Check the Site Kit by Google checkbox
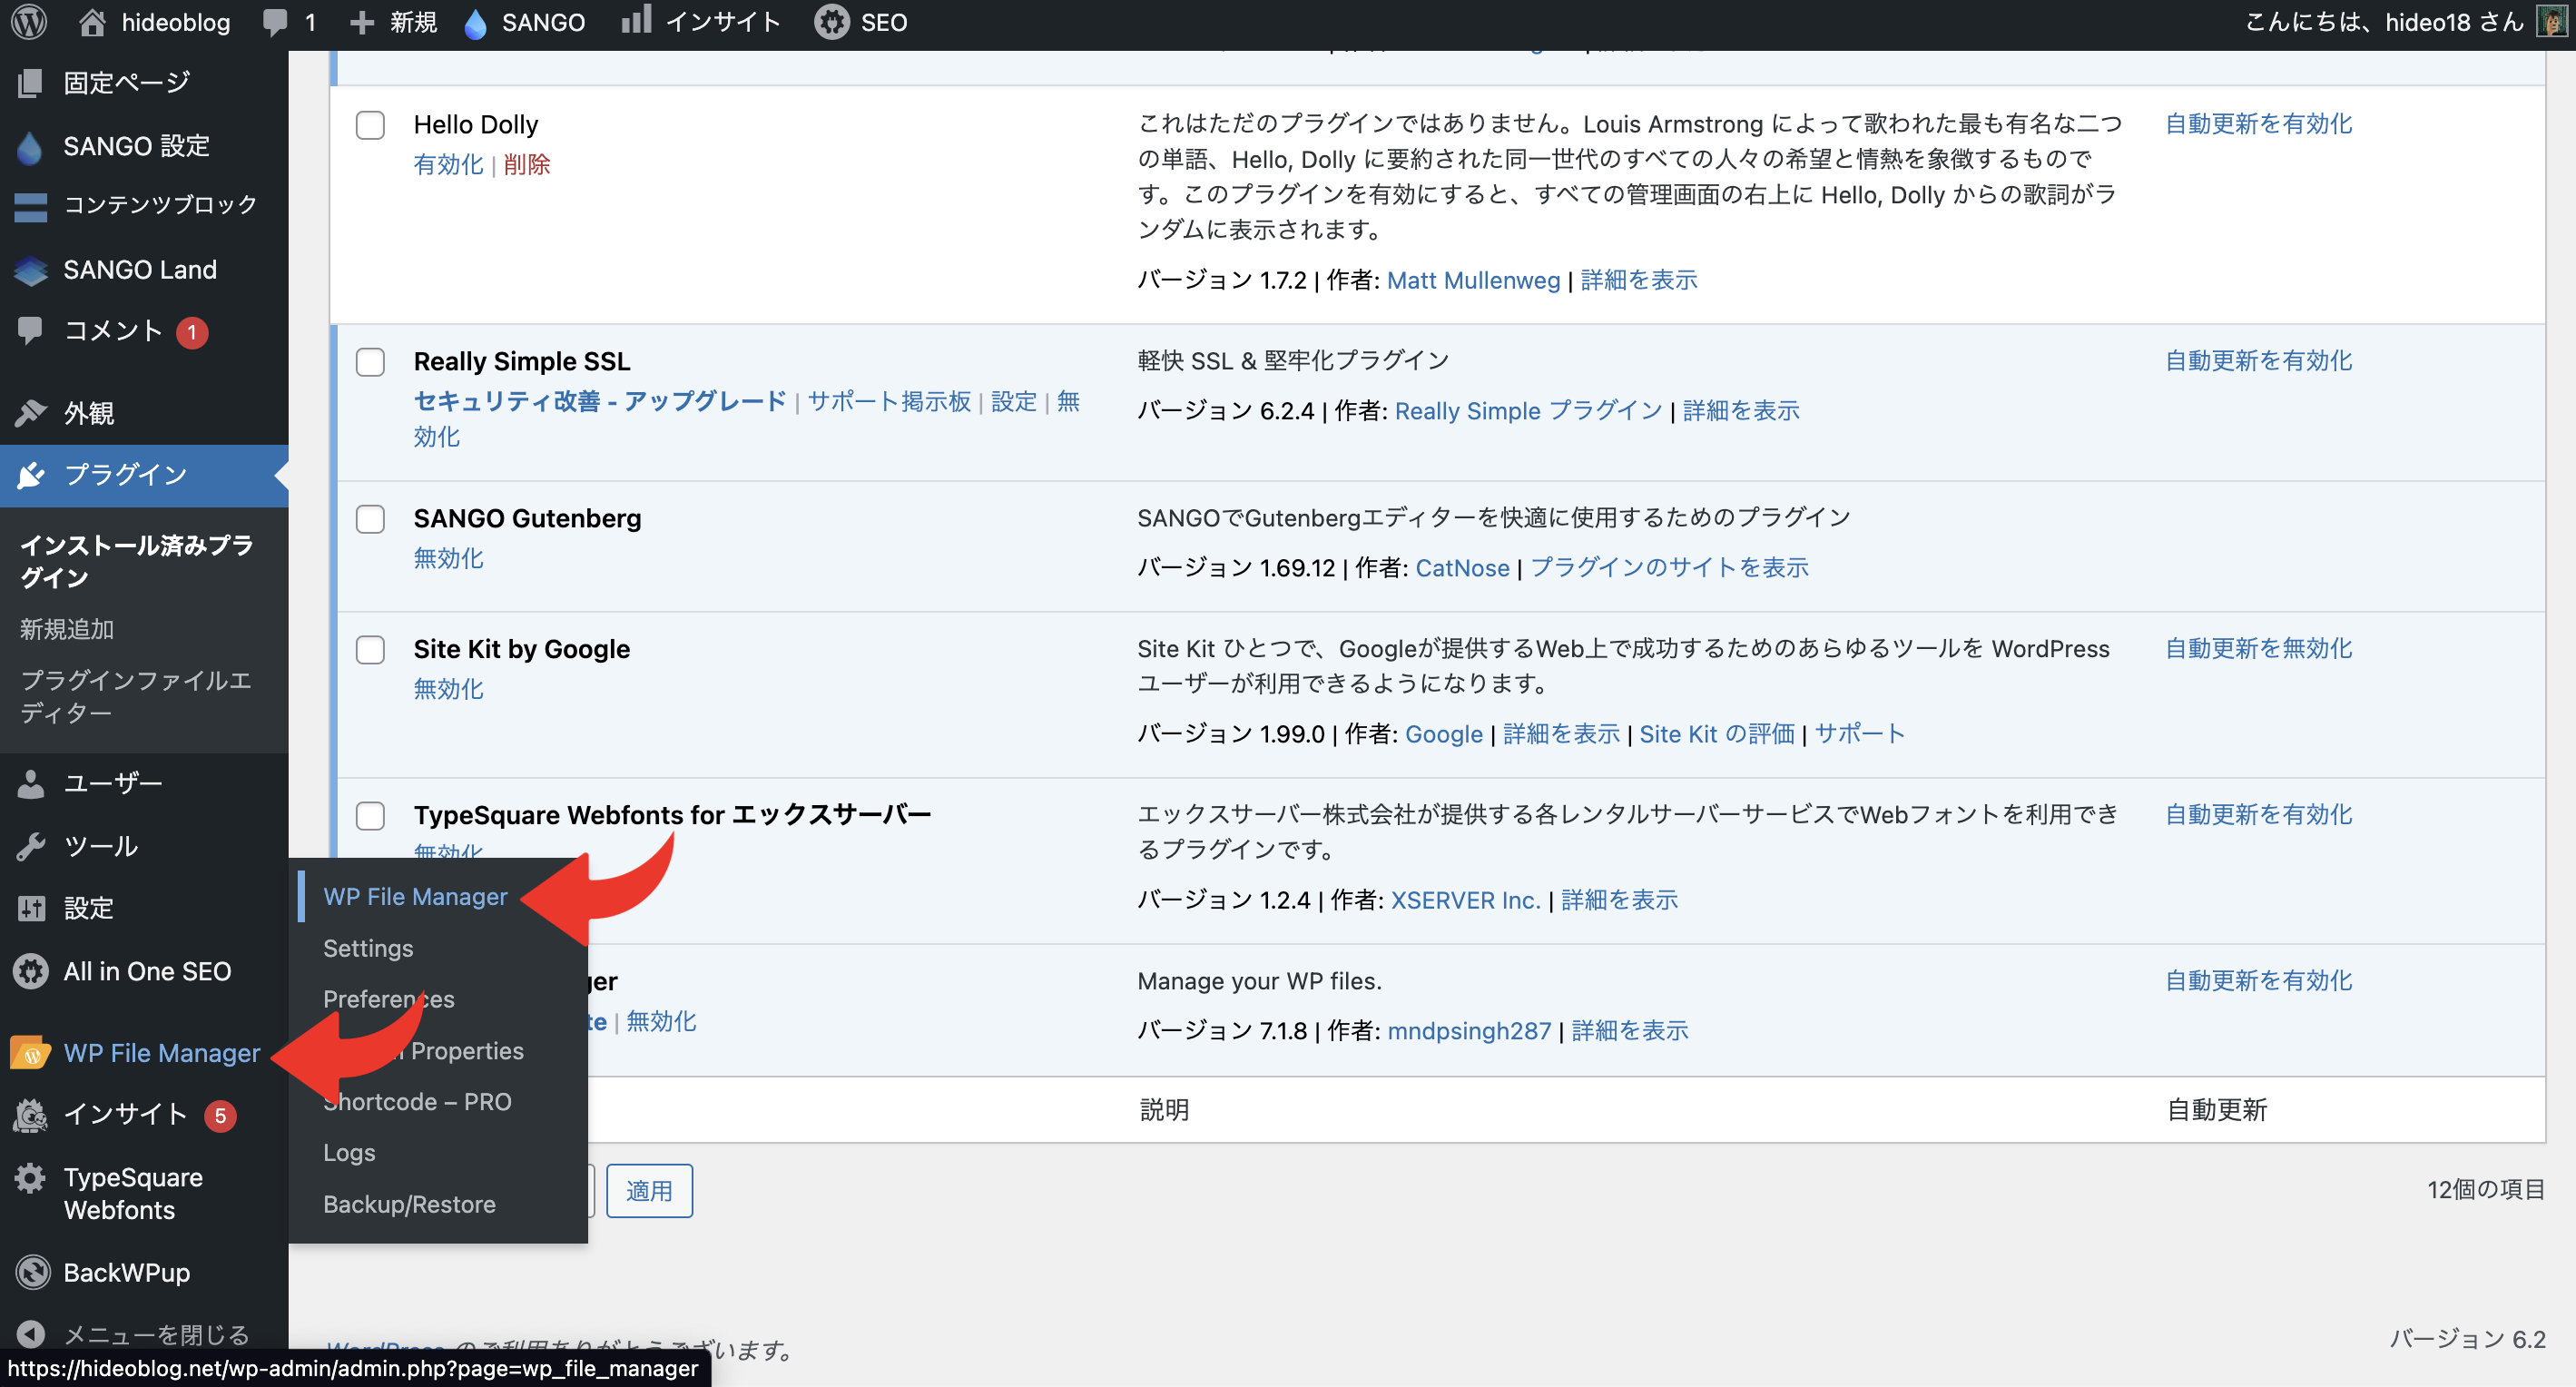This screenshot has height=1387, width=2576. click(370, 650)
